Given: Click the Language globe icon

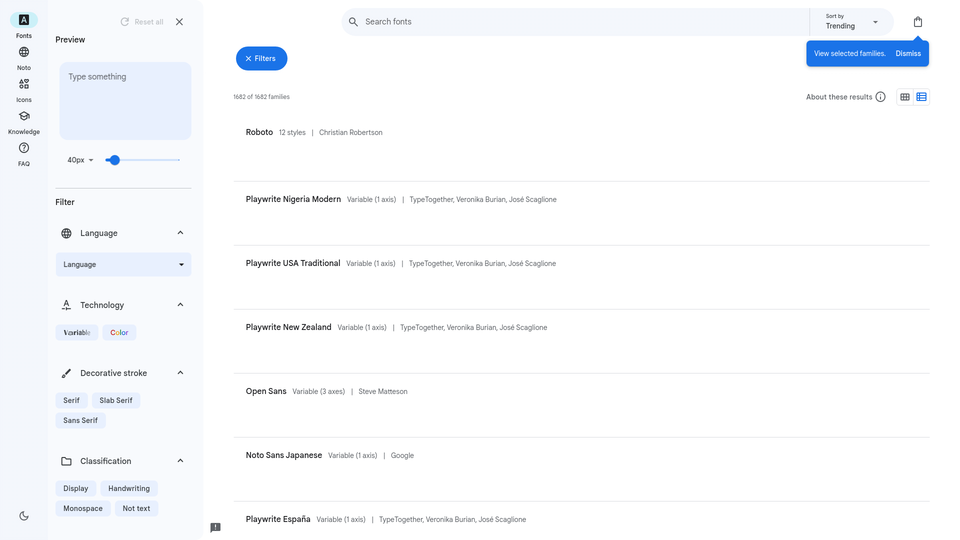Looking at the screenshot, I should tap(66, 233).
